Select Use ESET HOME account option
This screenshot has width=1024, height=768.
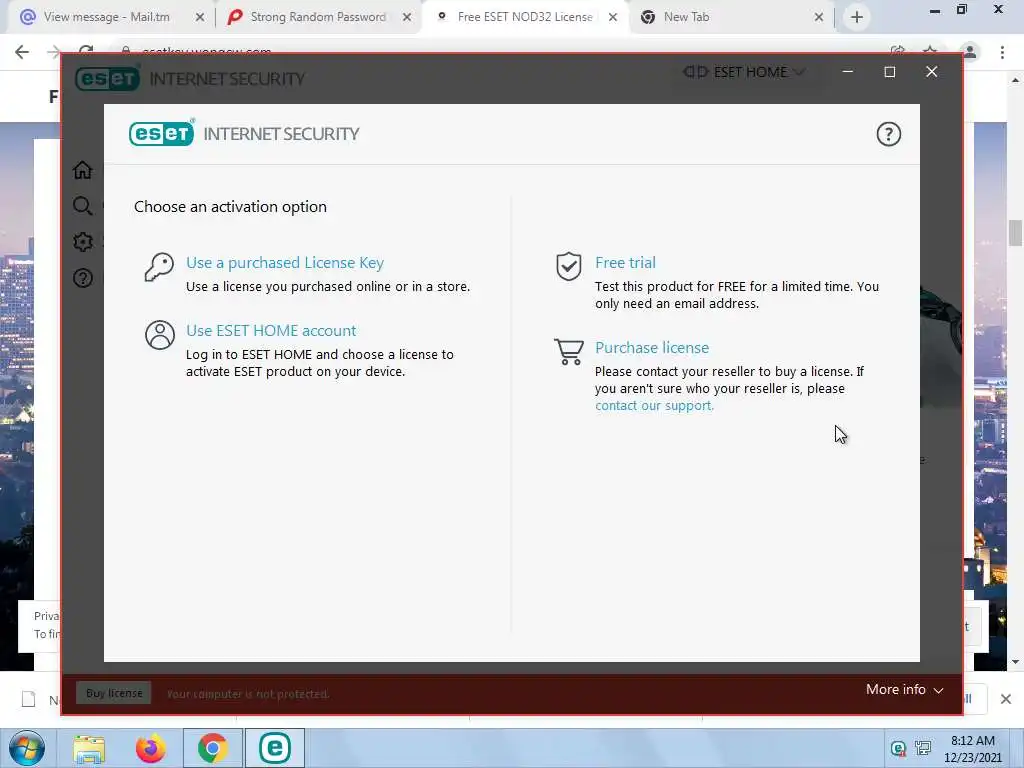tap(271, 330)
